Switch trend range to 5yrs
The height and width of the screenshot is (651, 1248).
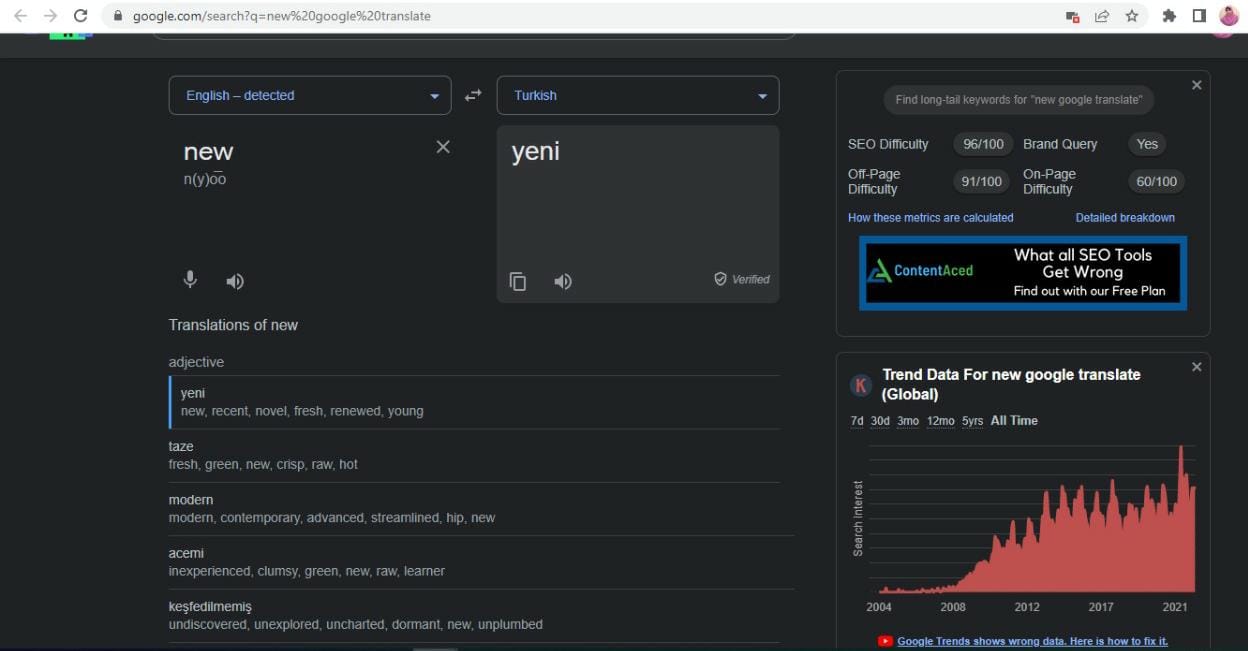click(x=973, y=421)
